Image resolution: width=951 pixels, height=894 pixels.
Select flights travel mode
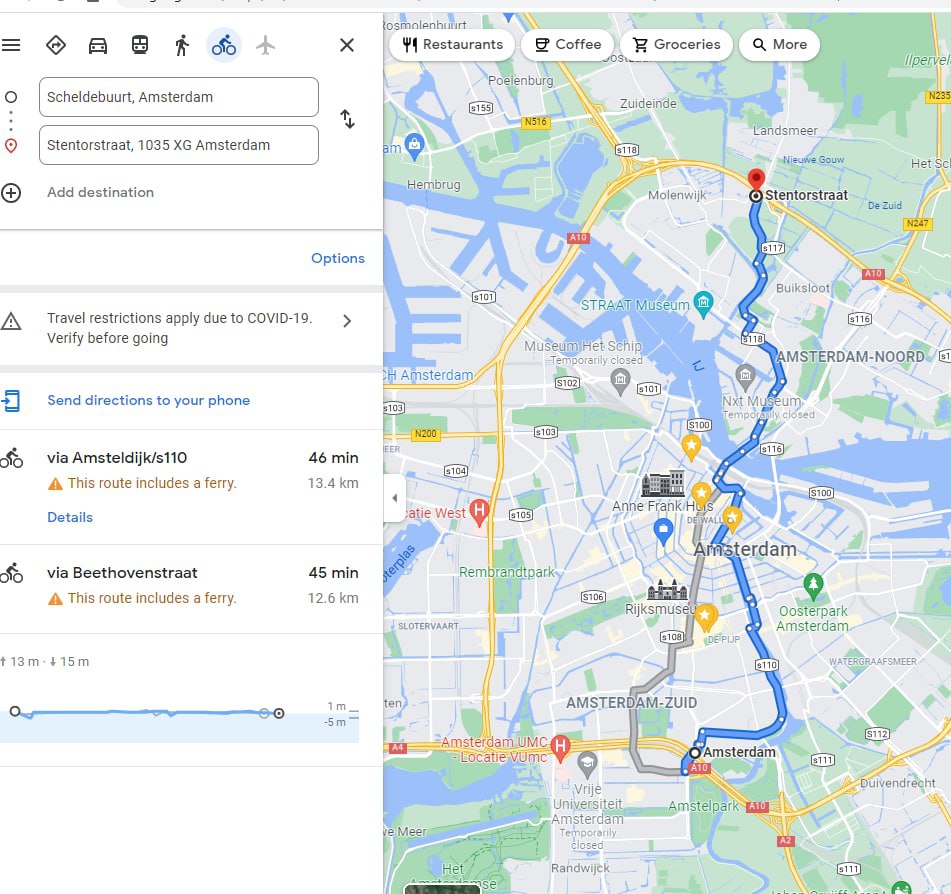pyautogui.click(x=265, y=45)
